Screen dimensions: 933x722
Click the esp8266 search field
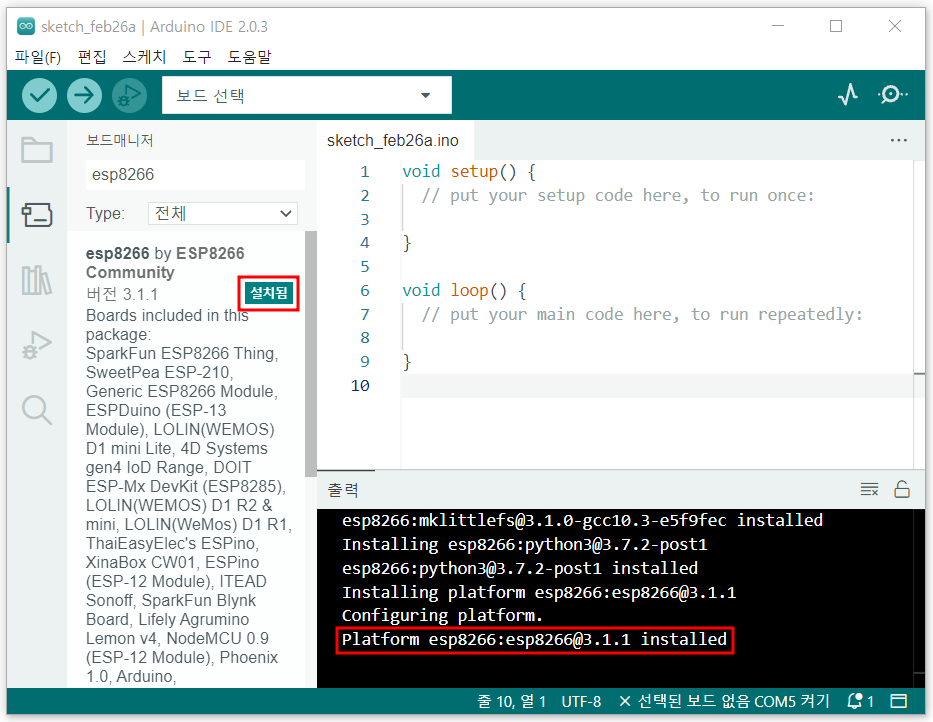coord(195,174)
